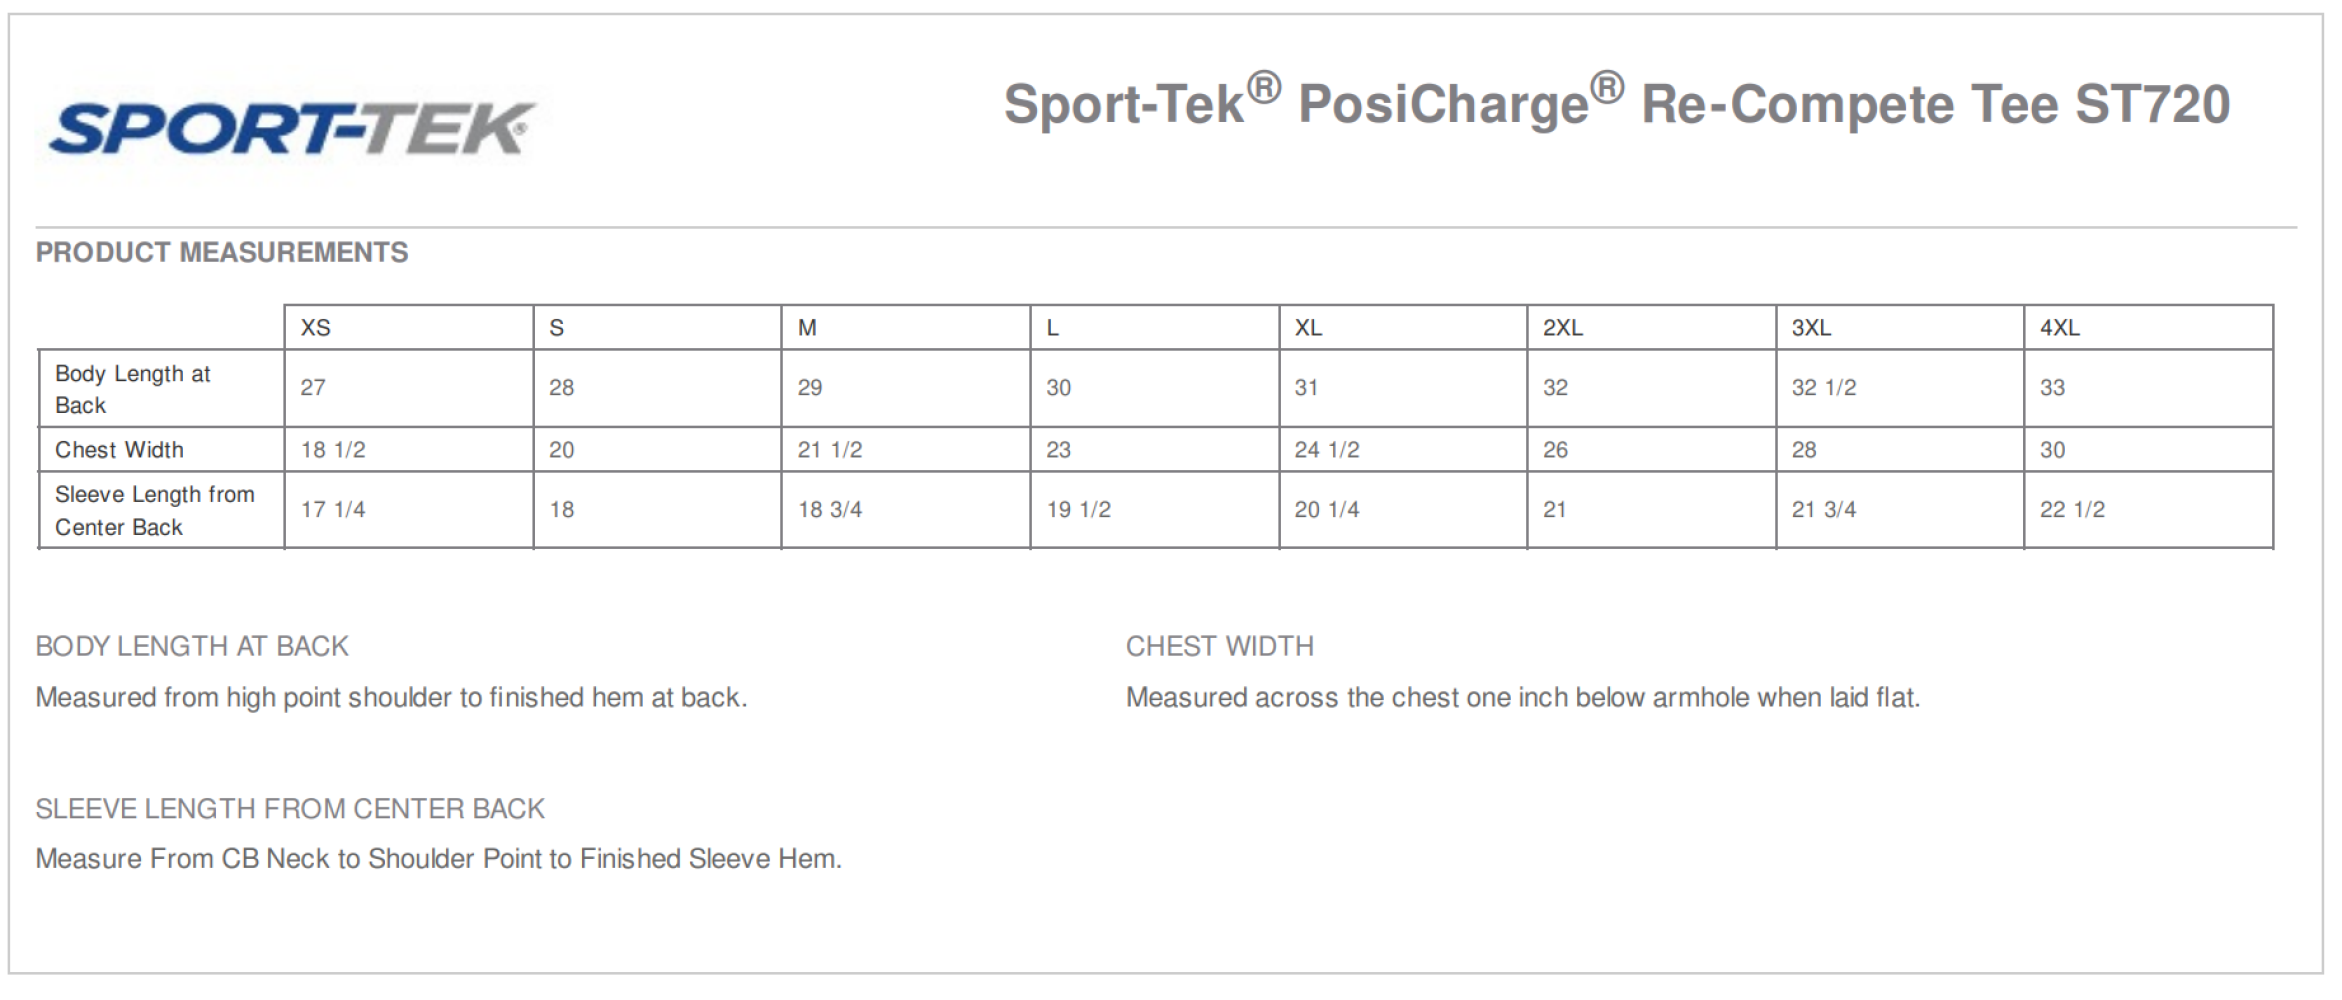The image size is (2342, 1000).
Task: Click Sleeve Length from Center Back row label
Action: click(x=155, y=510)
